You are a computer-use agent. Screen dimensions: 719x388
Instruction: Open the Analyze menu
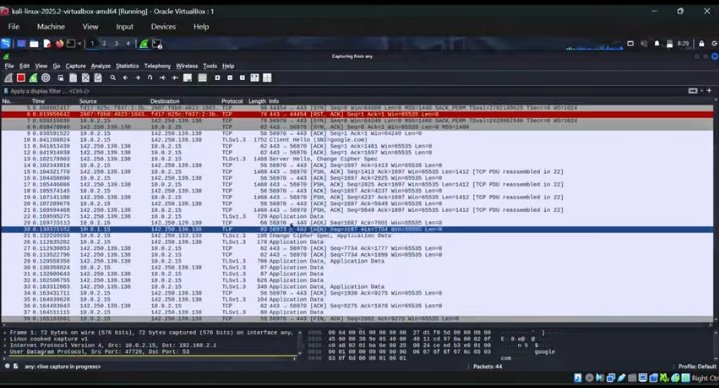click(x=100, y=66)
